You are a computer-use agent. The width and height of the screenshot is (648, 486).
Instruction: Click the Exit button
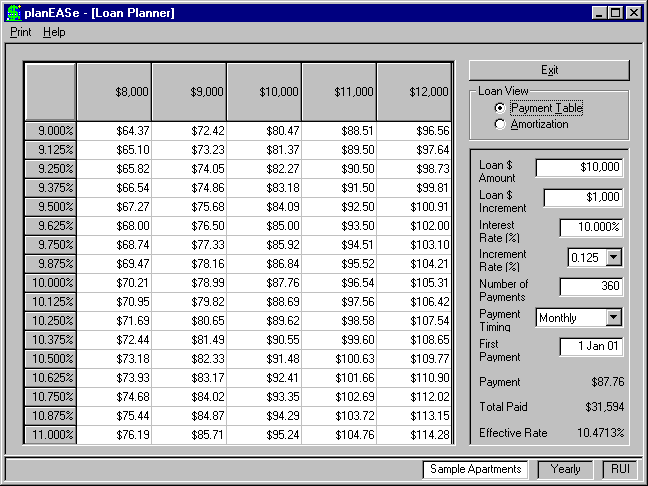click(549, 70)
